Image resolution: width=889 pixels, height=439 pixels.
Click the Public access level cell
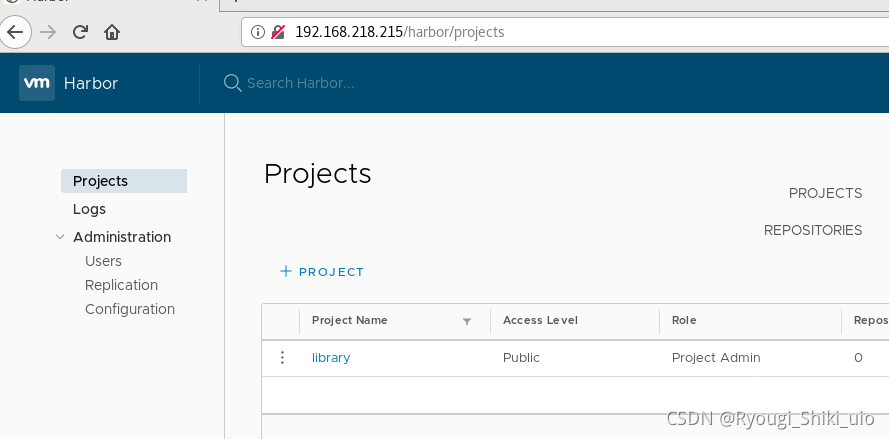pos(521,358)
